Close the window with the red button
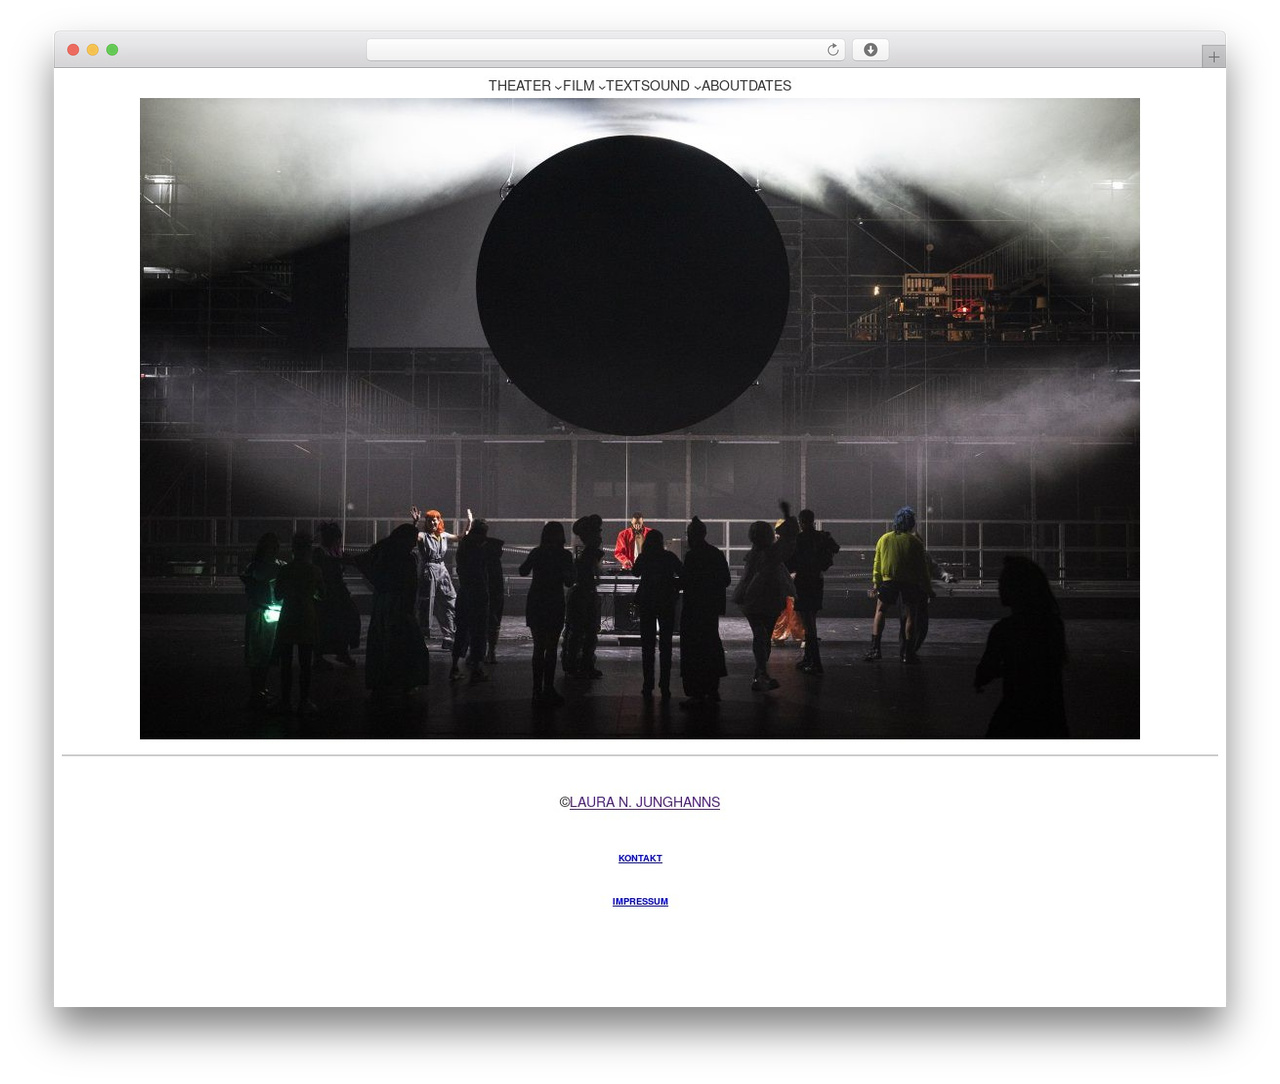 [x=73, y=50]
